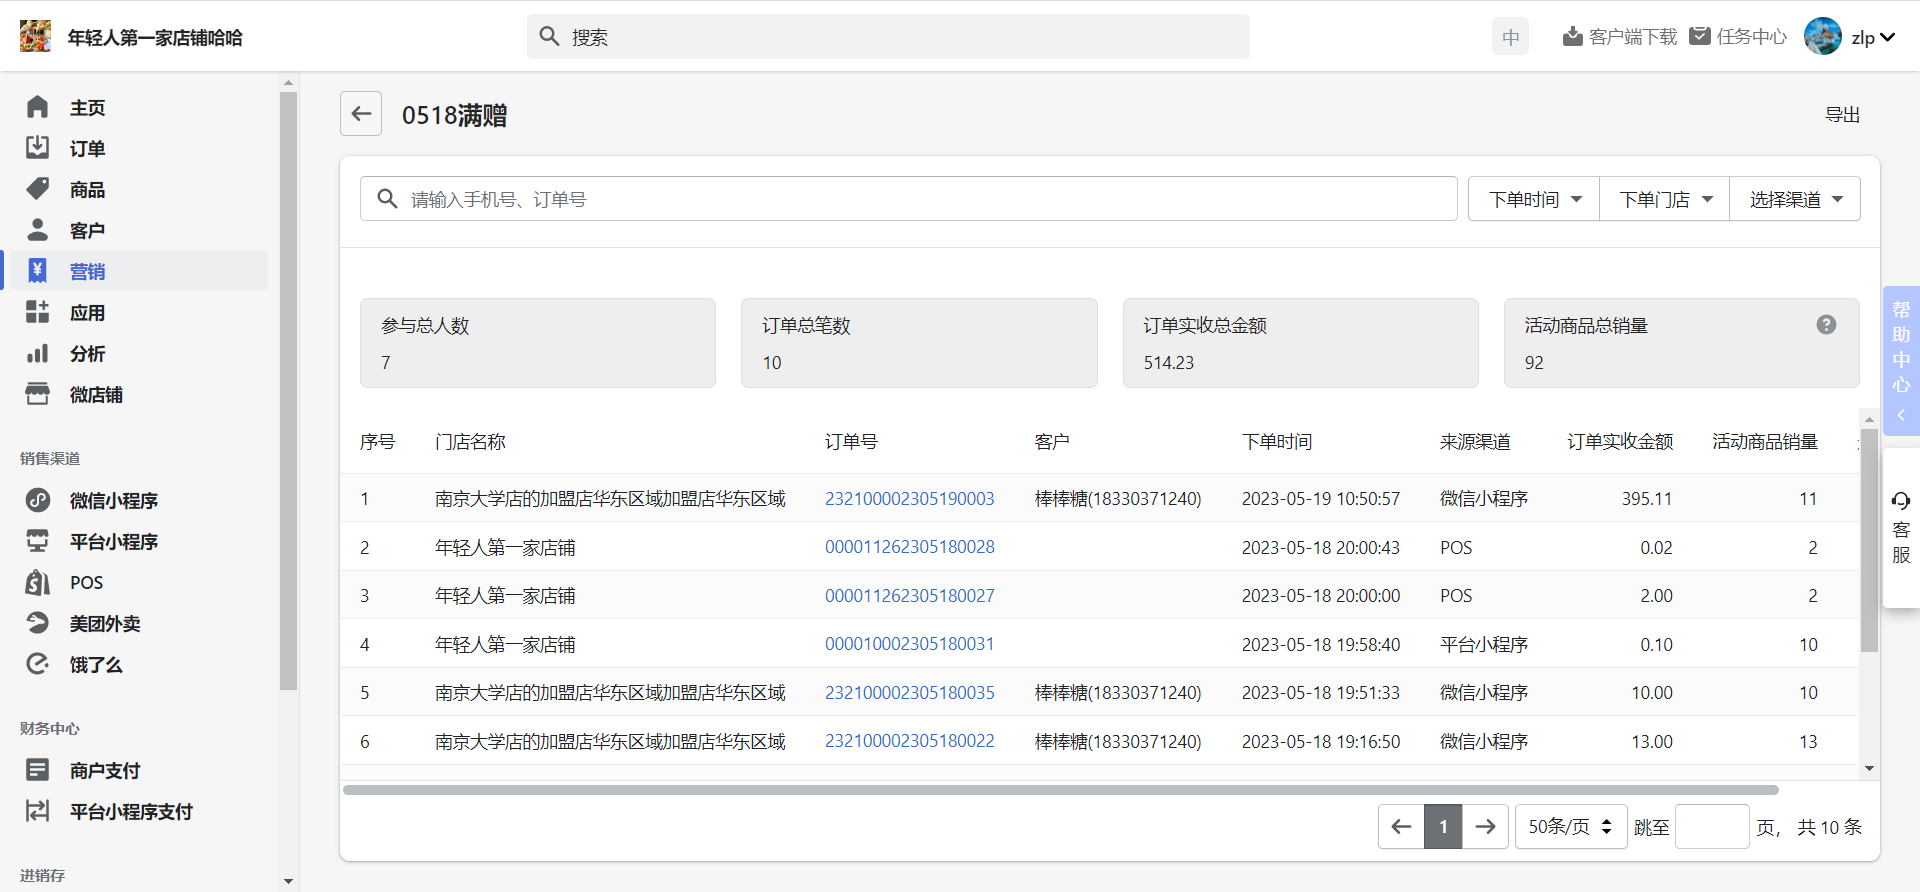Open order 232100002305190003
The image size is (1920, 892).
pyautogui.click(x=909, y=498)
